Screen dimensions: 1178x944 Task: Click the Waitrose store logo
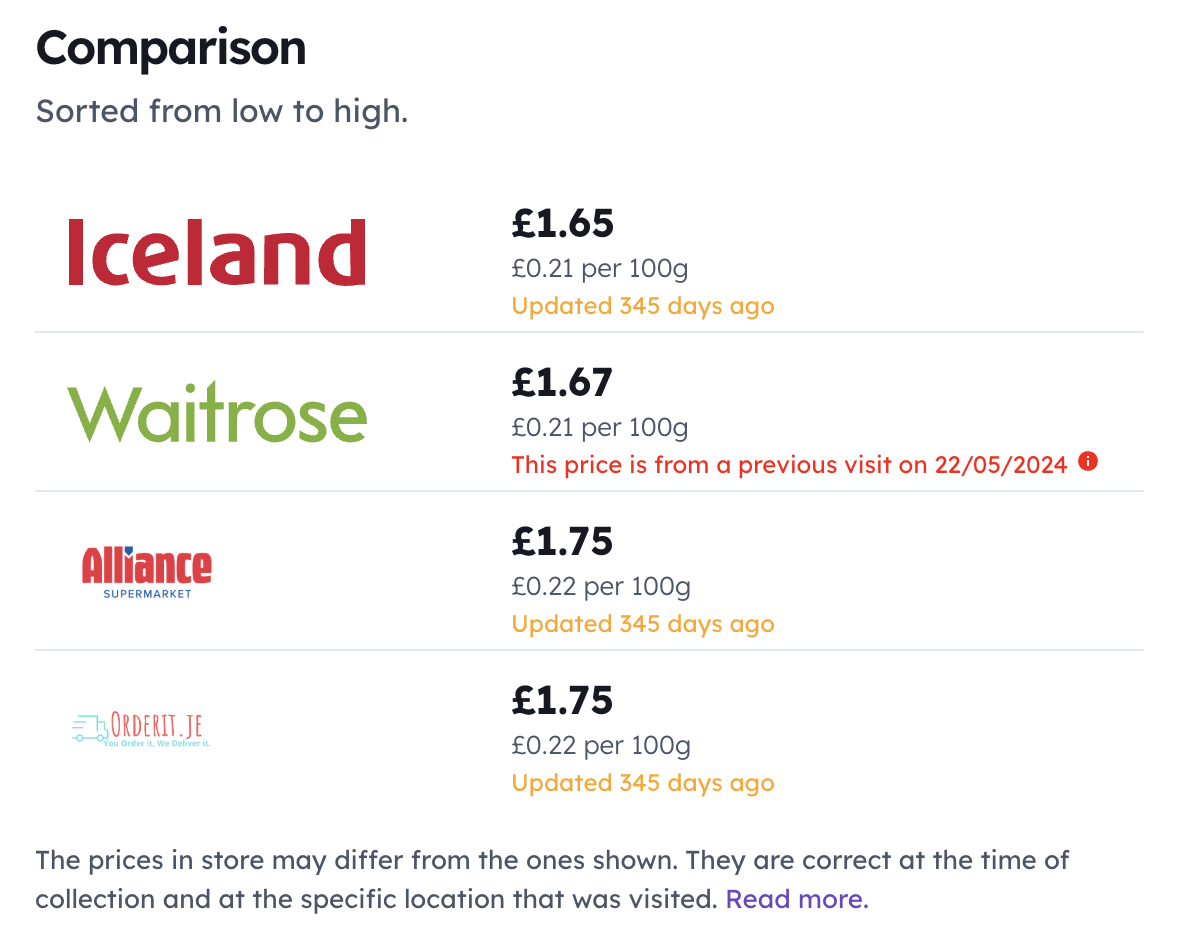click(217, 412)
